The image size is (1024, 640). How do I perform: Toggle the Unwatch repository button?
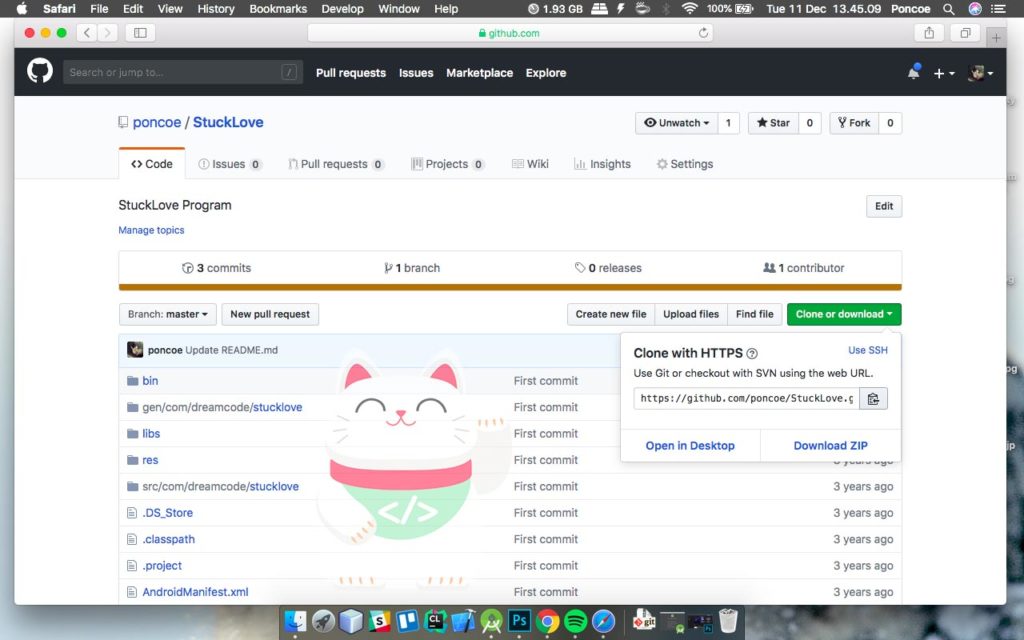pos(676,123)
